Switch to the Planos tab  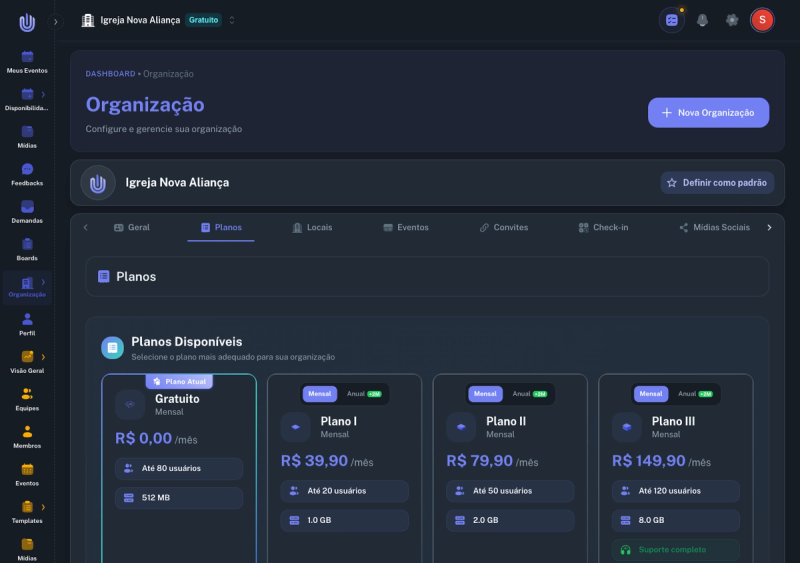(221, 228)
